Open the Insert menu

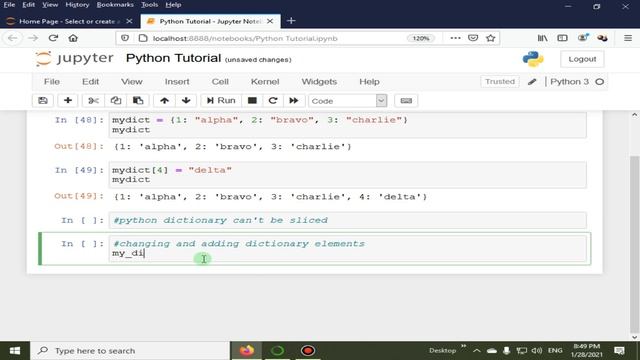coord(177,82)
